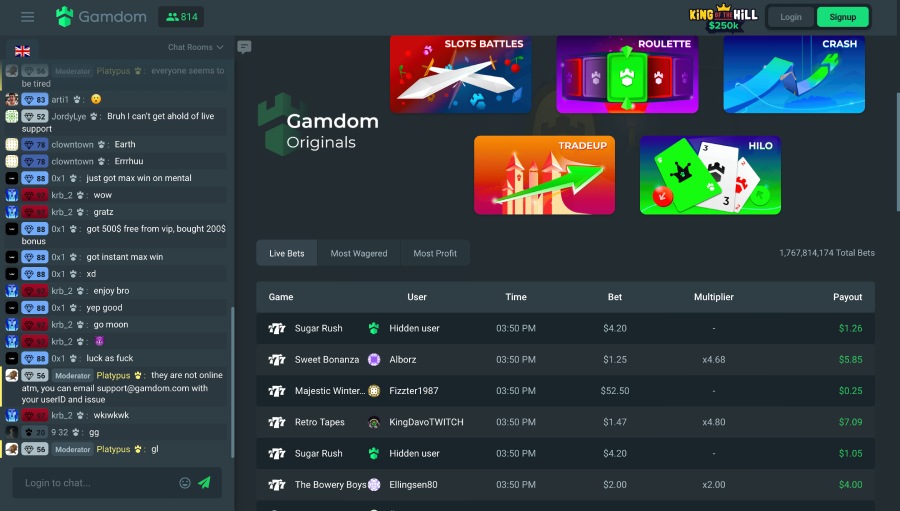Screen dimensions: 900x511
Task: Click the main page scrollbar
Action: pos(897,152)
